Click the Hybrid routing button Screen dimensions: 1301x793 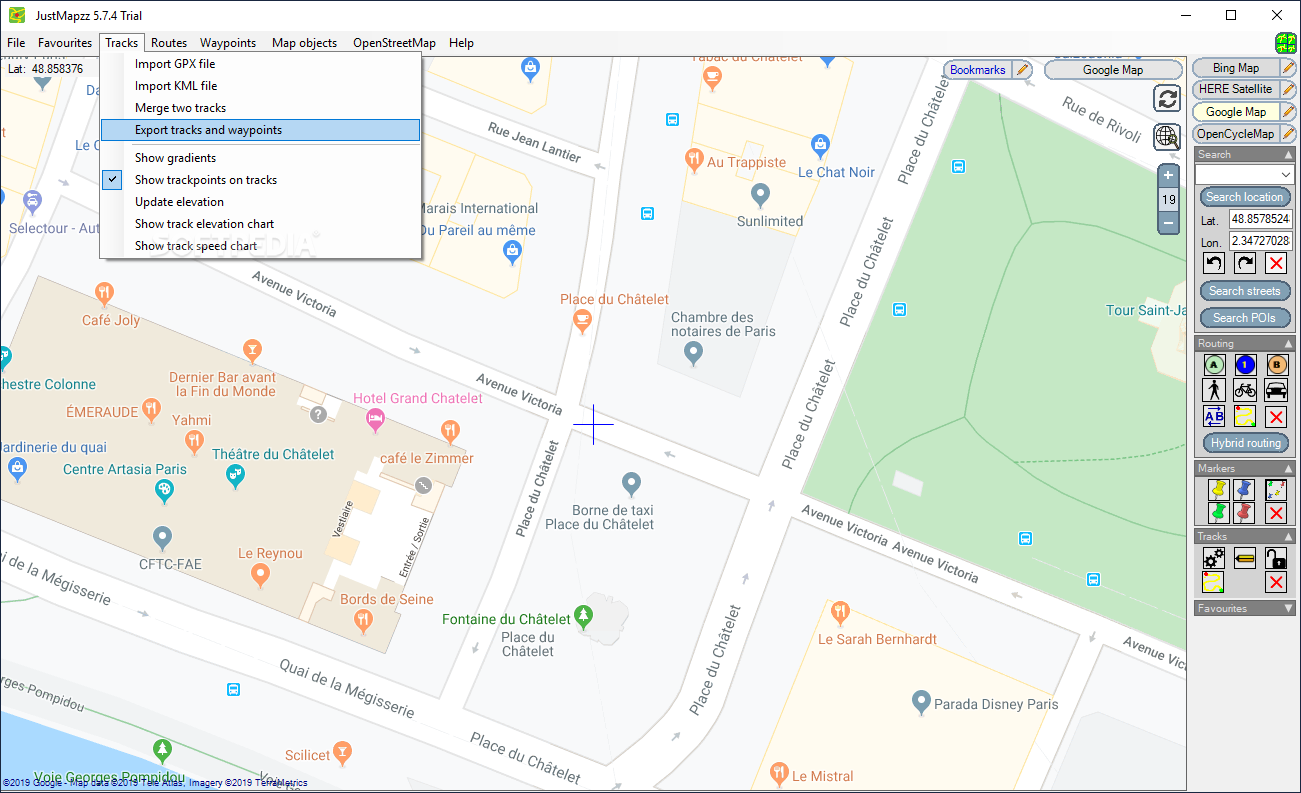pos(1245,443)
